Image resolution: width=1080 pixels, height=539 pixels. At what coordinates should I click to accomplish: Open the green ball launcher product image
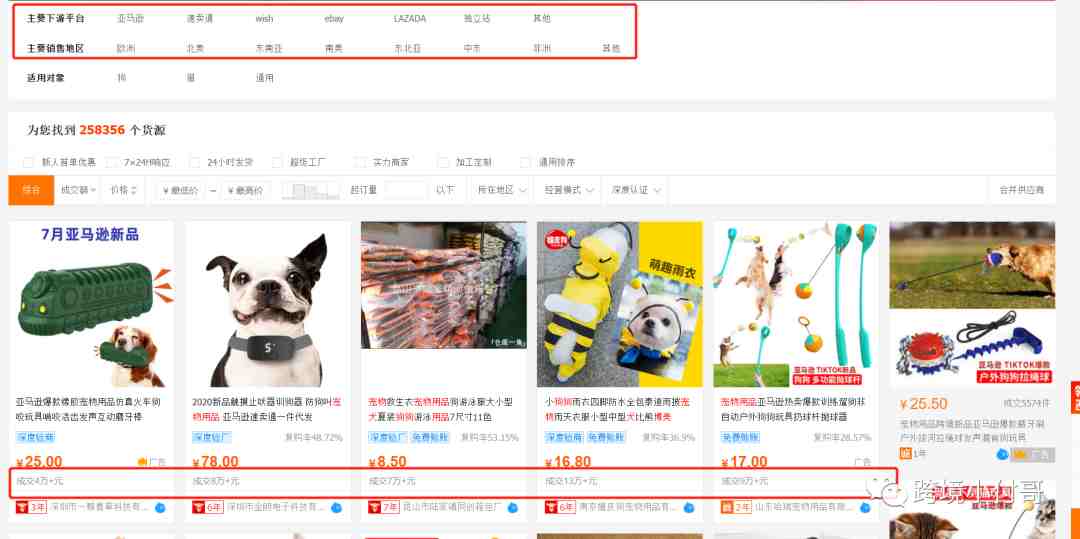point(796,304)
